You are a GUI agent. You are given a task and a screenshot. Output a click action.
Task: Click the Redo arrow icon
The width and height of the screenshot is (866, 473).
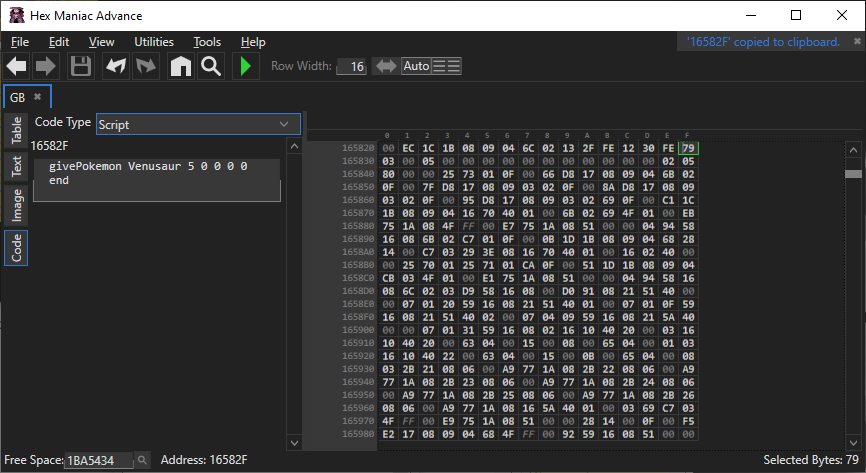tap(146, 66)
